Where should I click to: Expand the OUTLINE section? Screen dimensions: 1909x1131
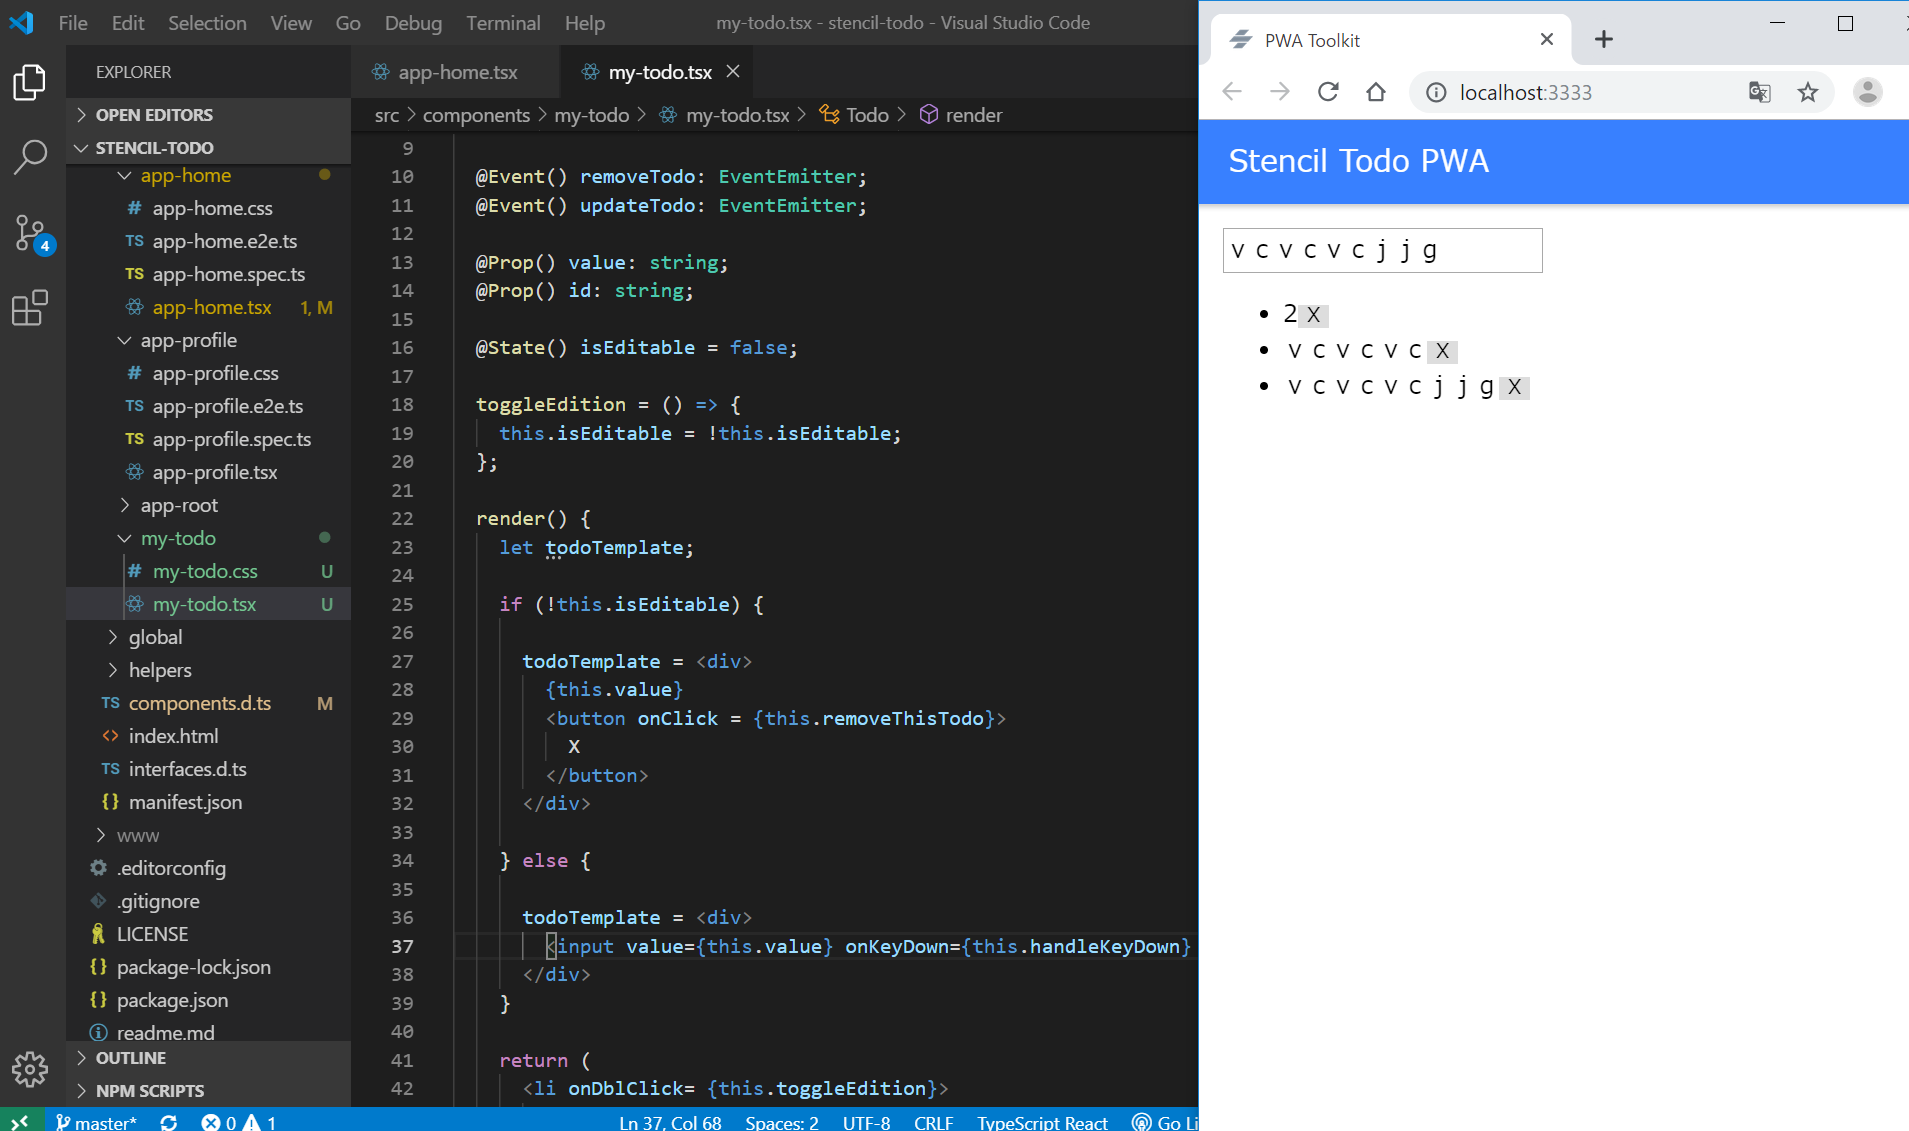(x=208, y=1058)
